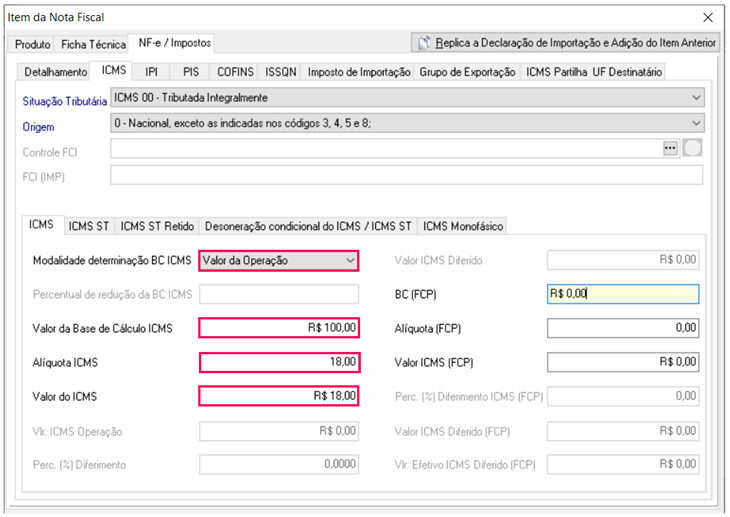
Task: Open Desoneração condicional do ICMS tab
Action: pyautogui.click(x=308, y=226)
